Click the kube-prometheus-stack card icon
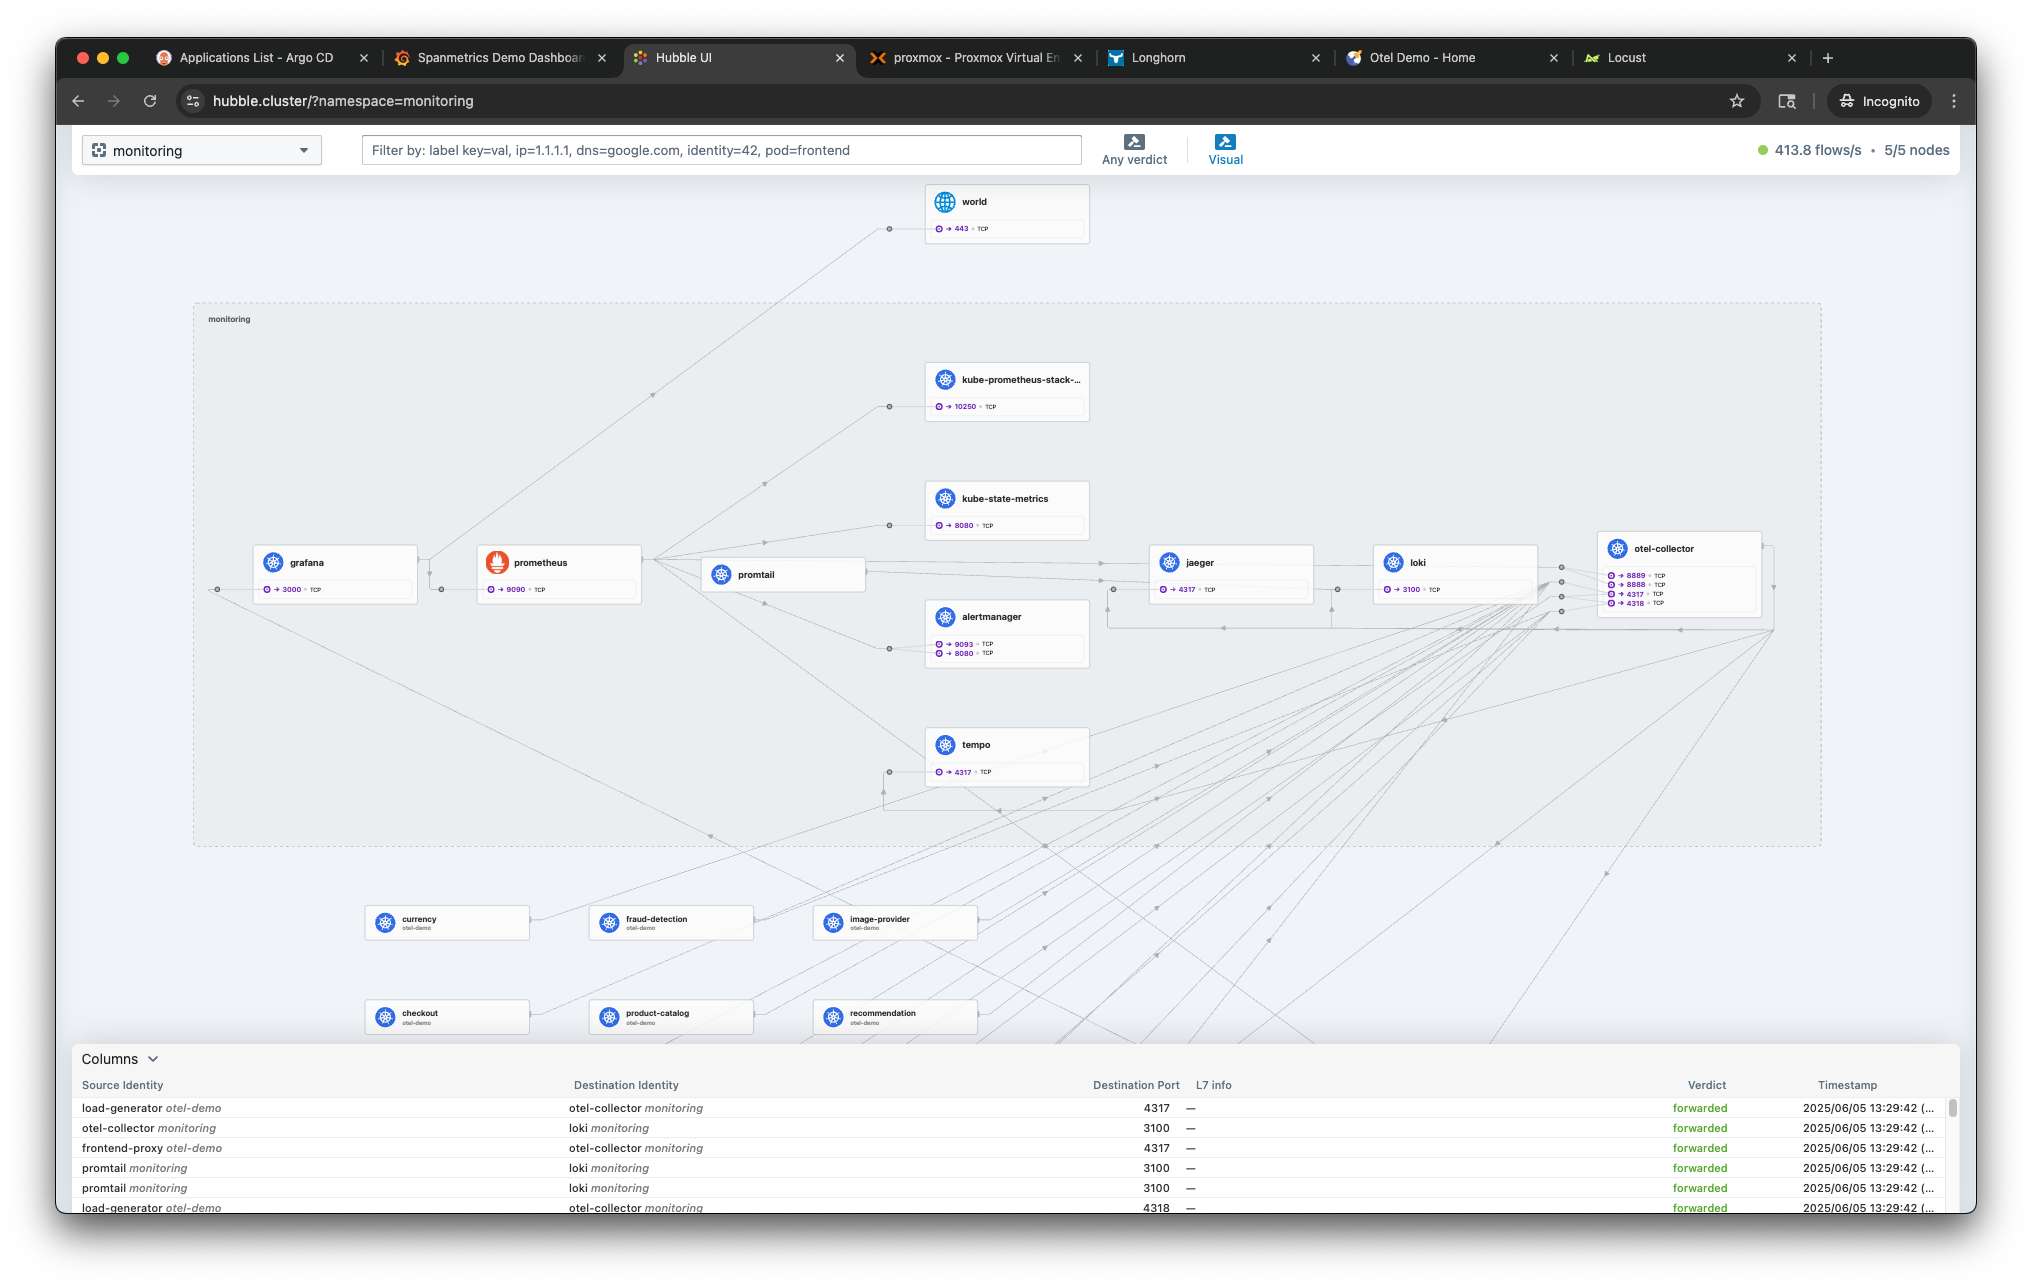The width and height of the screenshot is (2032, 1287). (945, 380)
